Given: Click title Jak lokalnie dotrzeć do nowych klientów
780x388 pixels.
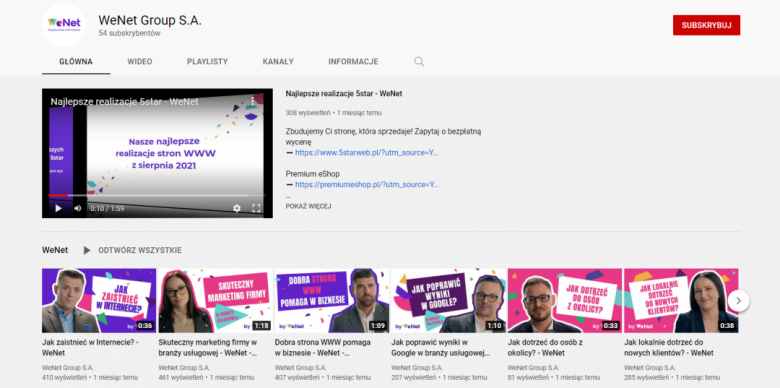Looking at the screenshot, I should tap(669, 348).
